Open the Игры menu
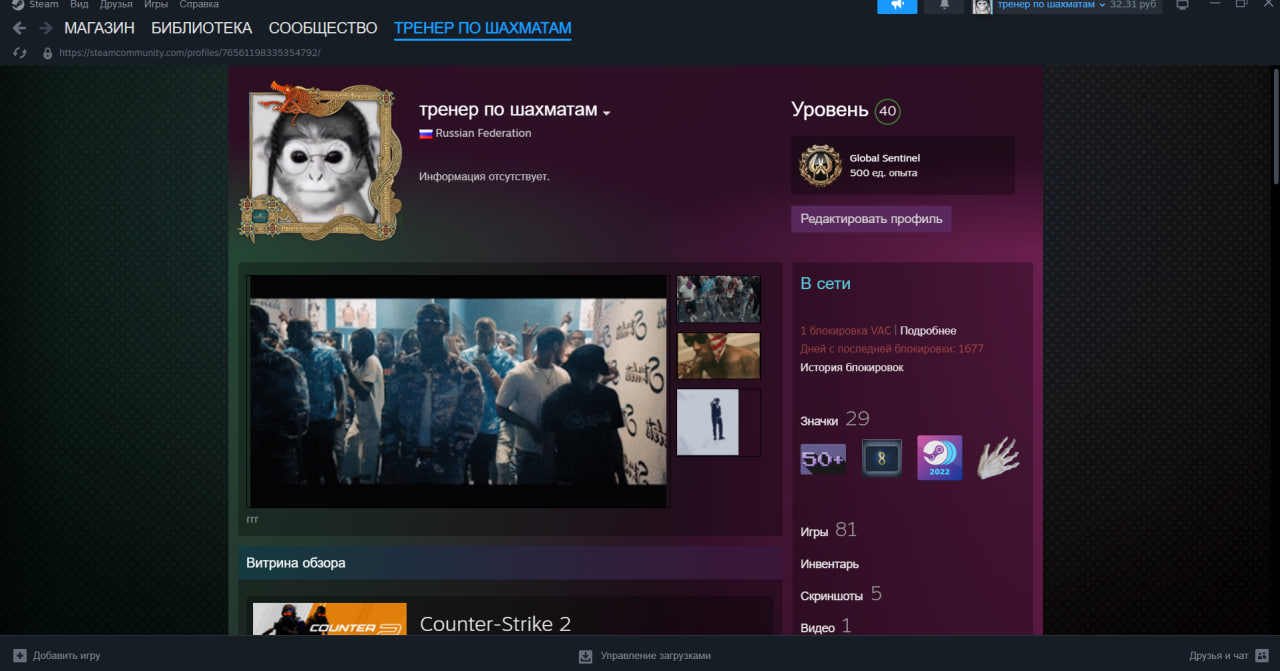 [x=156, y=5]
